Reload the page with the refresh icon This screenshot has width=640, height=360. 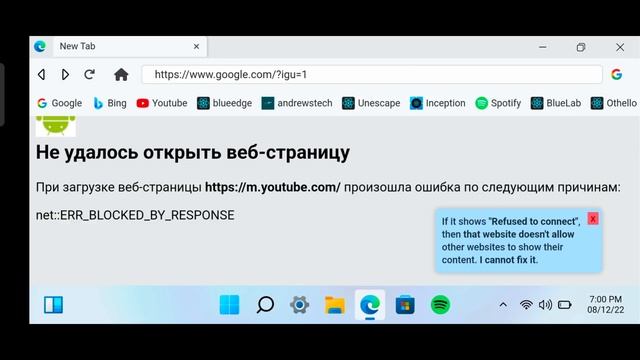point(89,74)
